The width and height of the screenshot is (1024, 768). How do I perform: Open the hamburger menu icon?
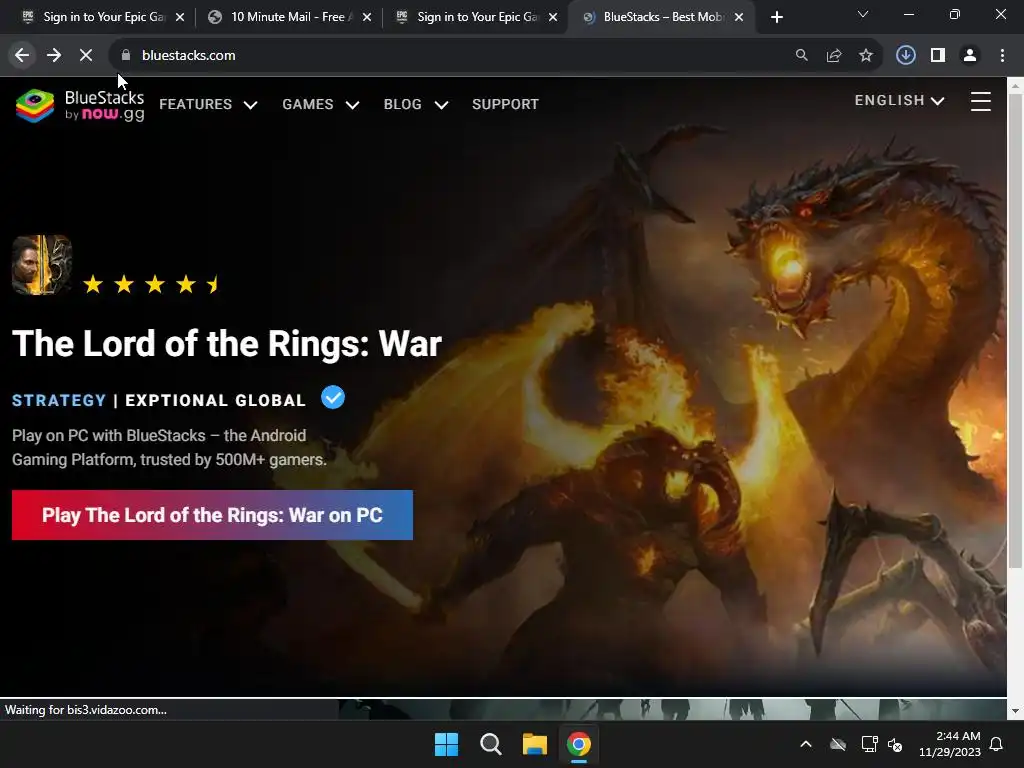tap(981, 101)
